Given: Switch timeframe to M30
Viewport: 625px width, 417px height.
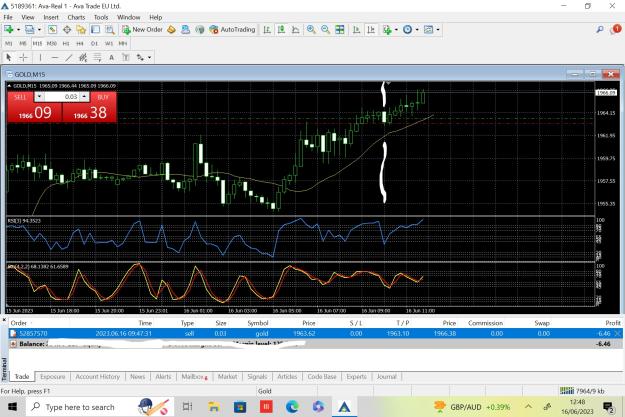Looking at the screenshot, I should click(x=52, y=43).
